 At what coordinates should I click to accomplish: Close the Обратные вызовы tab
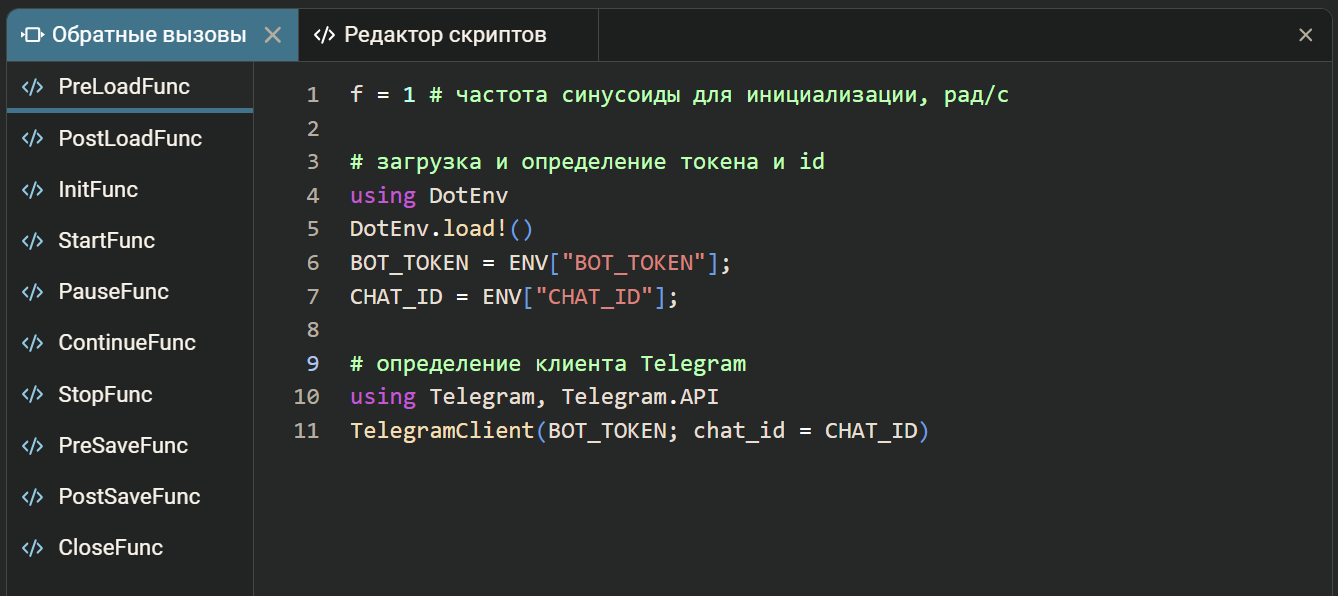point(272,35)
